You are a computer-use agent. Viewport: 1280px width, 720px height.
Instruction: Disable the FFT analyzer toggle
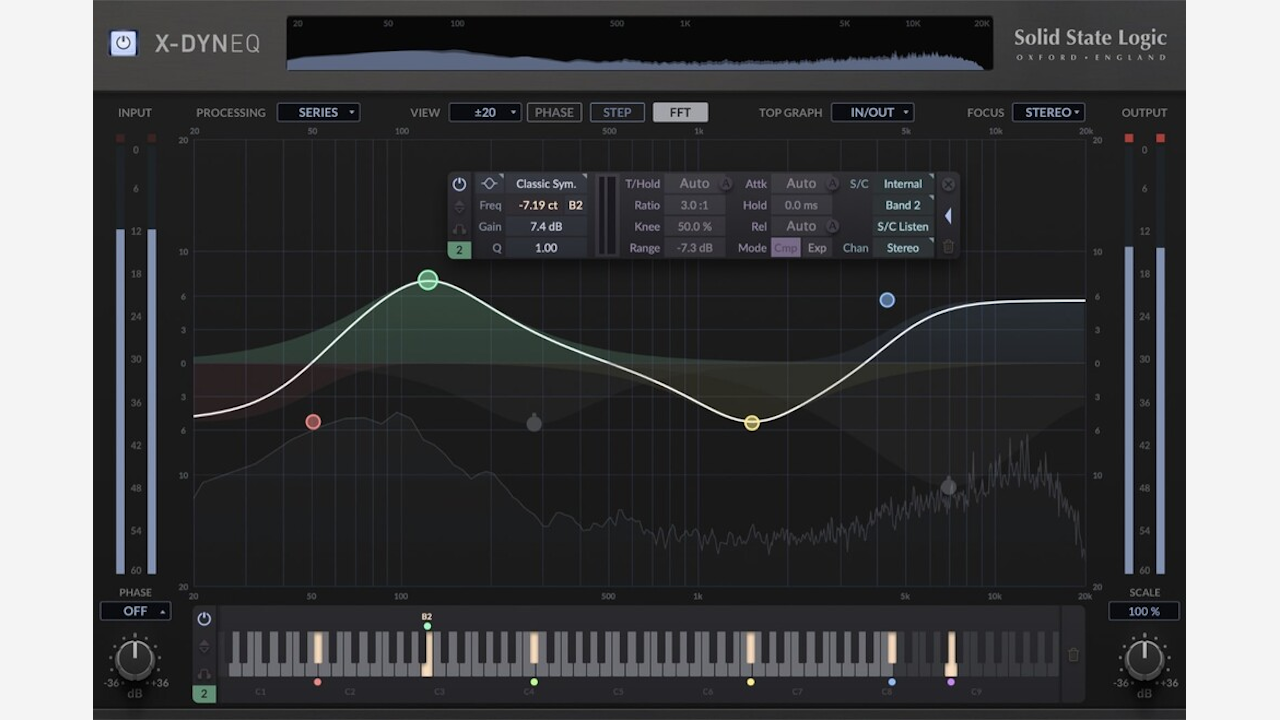[x=680, y=112]
